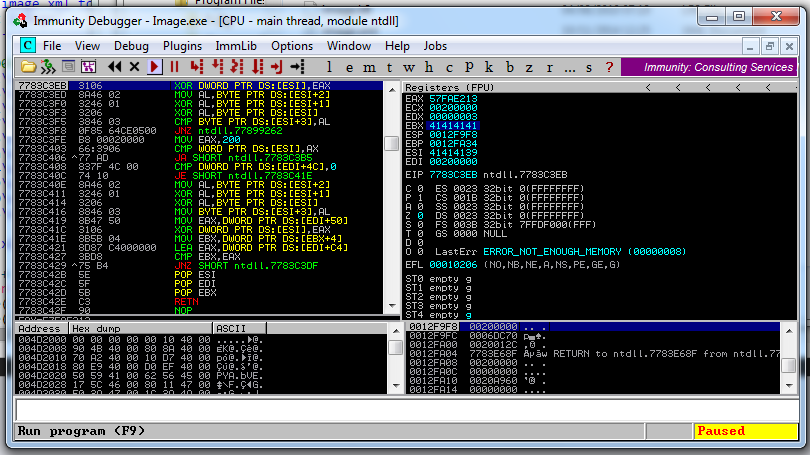Show breakpoints with 'b' button
This screenshot has width=810, height=455.
(x=510, y=67)
